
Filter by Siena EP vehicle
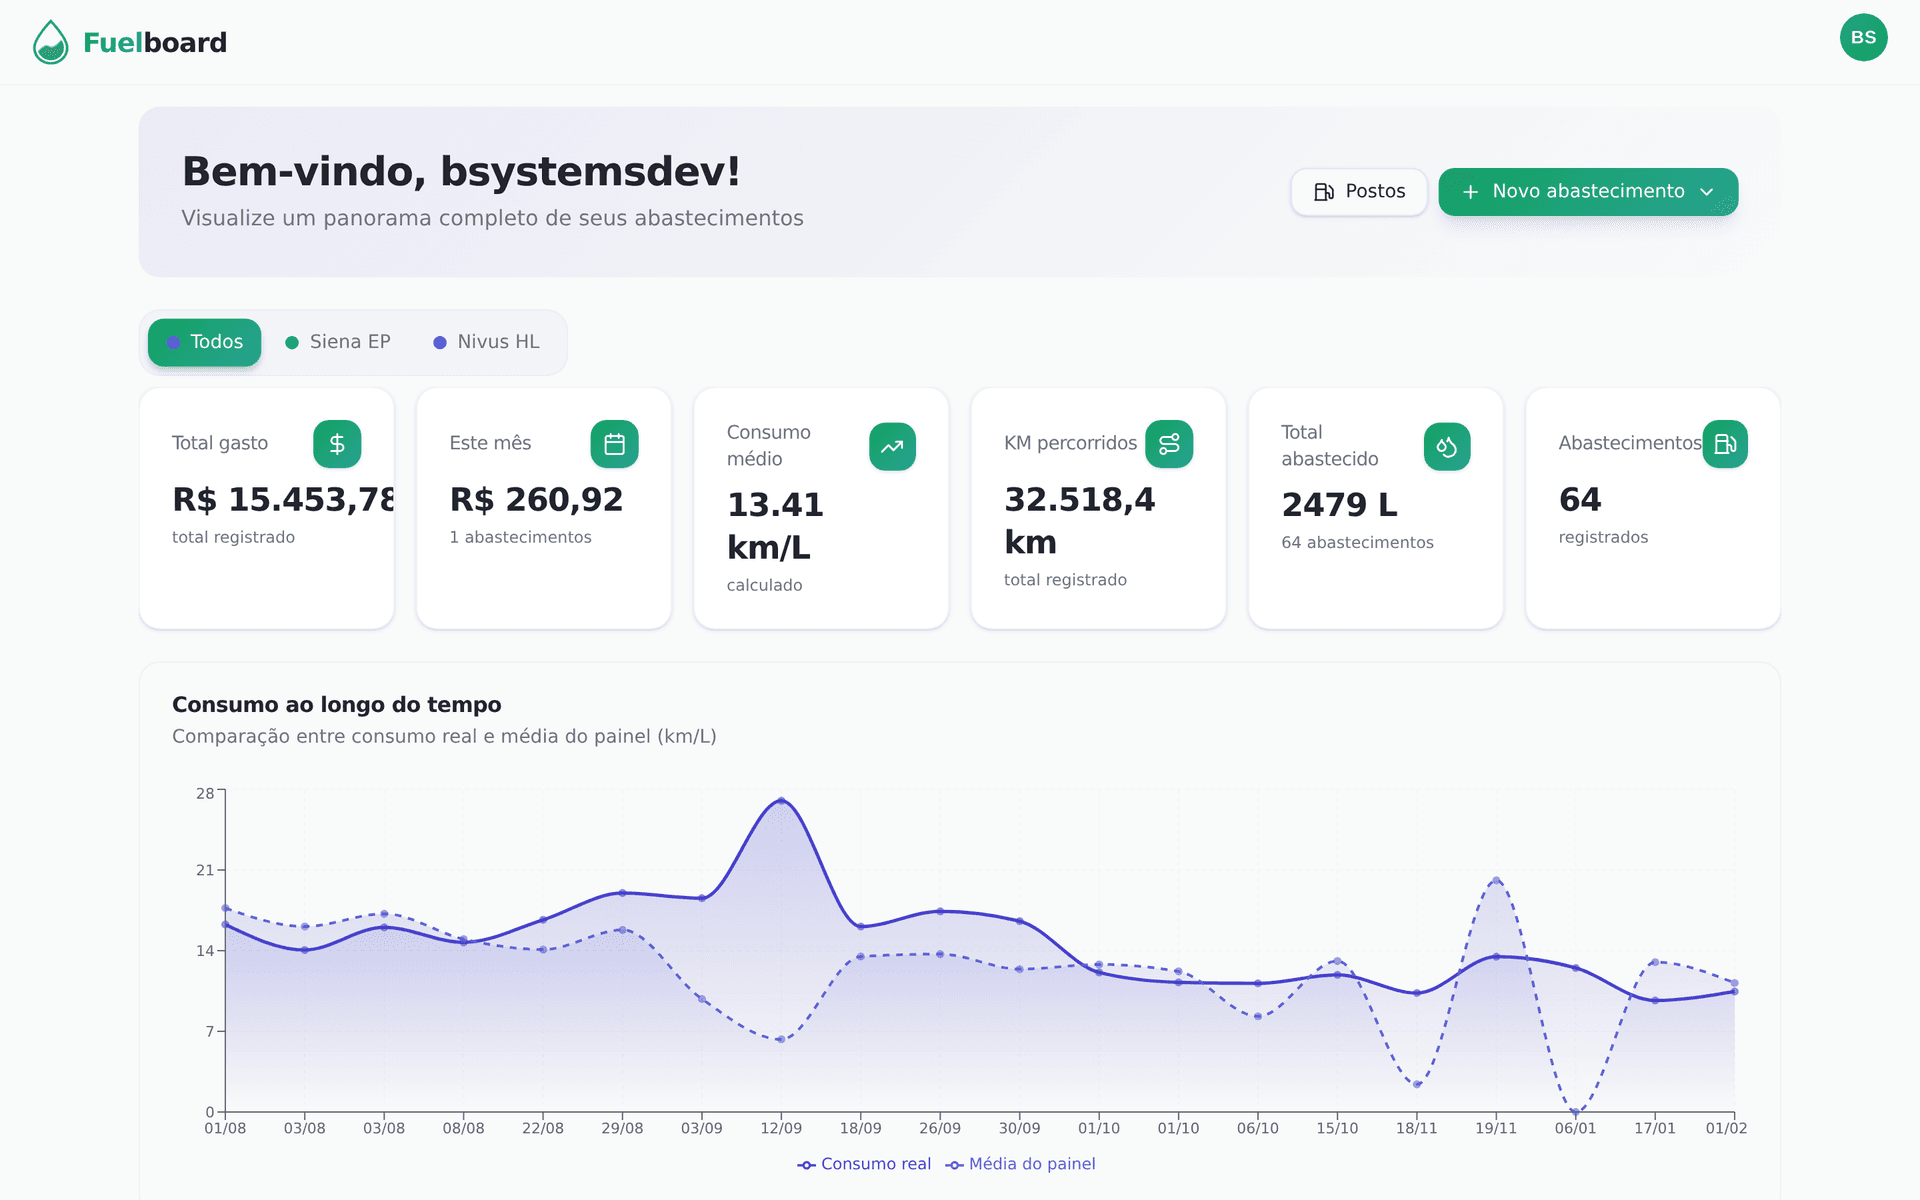pos(338,342)
